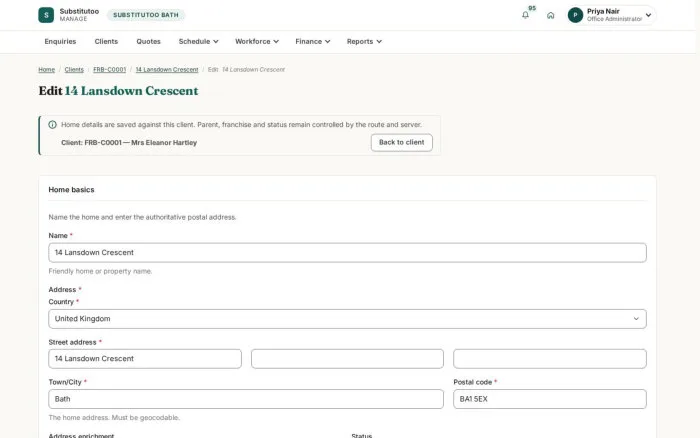
Task: Click the 'Client: FRB-C0001 — Mrs Eleanor Hartley' text
Action: point(129,143)
